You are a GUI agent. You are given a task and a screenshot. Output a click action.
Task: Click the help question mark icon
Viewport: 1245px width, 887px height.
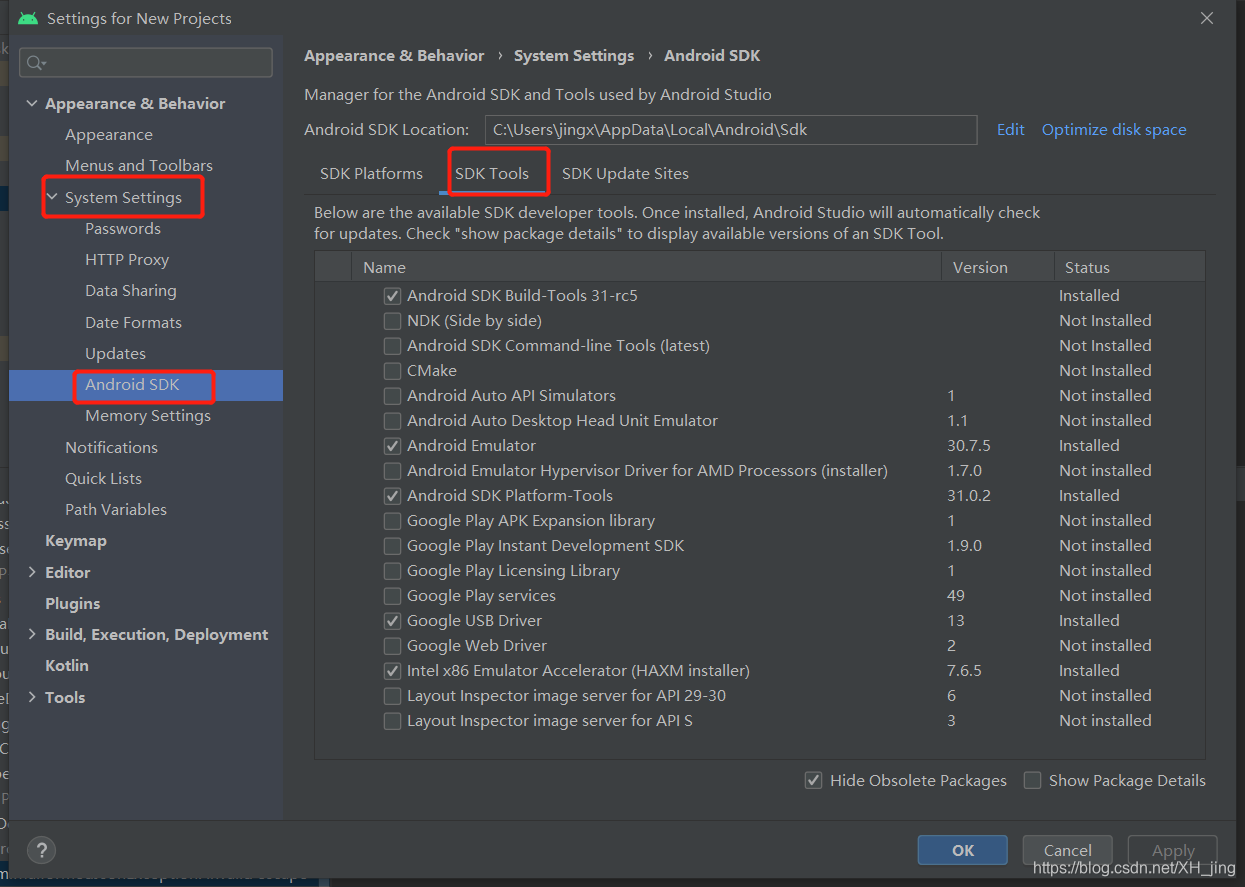click(41, 850)
